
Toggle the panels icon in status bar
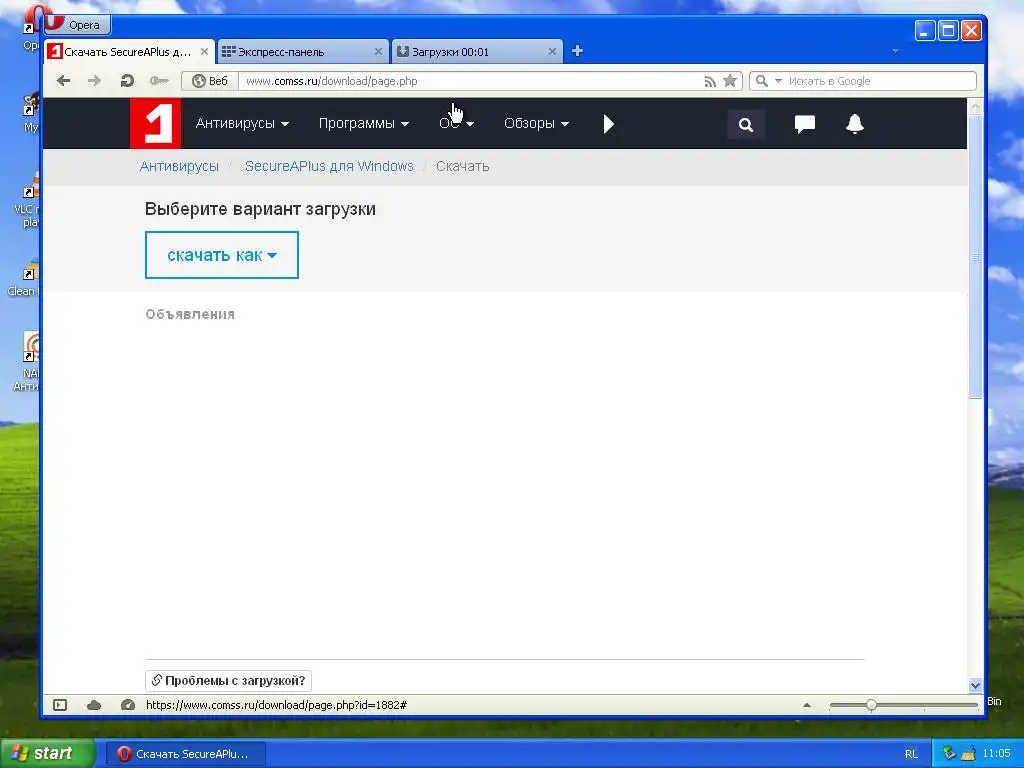[60, 705]
